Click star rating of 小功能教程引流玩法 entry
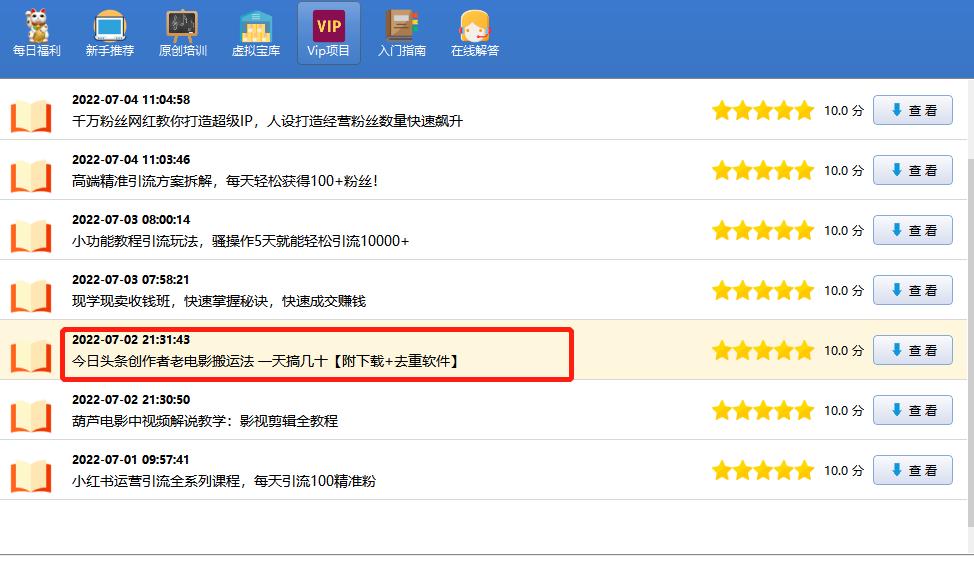974x561 pixels. pyautogui.click(x=763, y=230)
